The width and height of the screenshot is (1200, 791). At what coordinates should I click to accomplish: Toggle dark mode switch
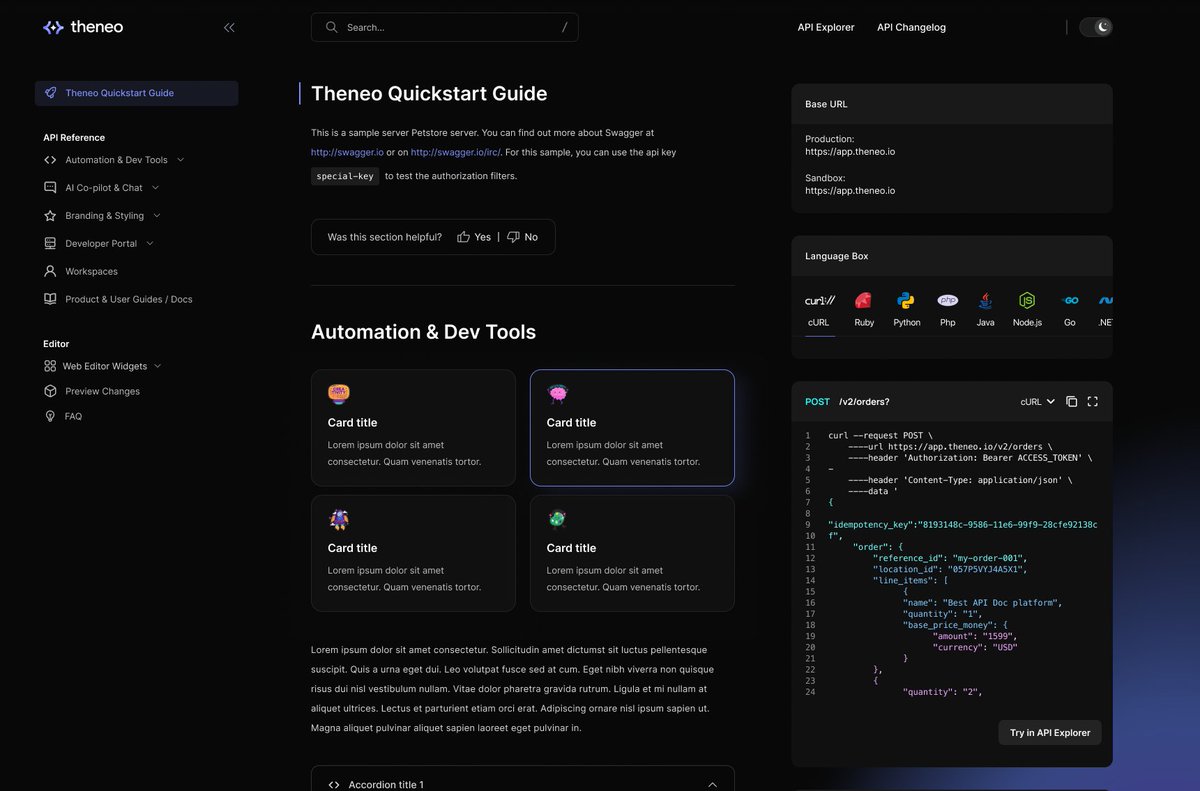point(1096,27)
